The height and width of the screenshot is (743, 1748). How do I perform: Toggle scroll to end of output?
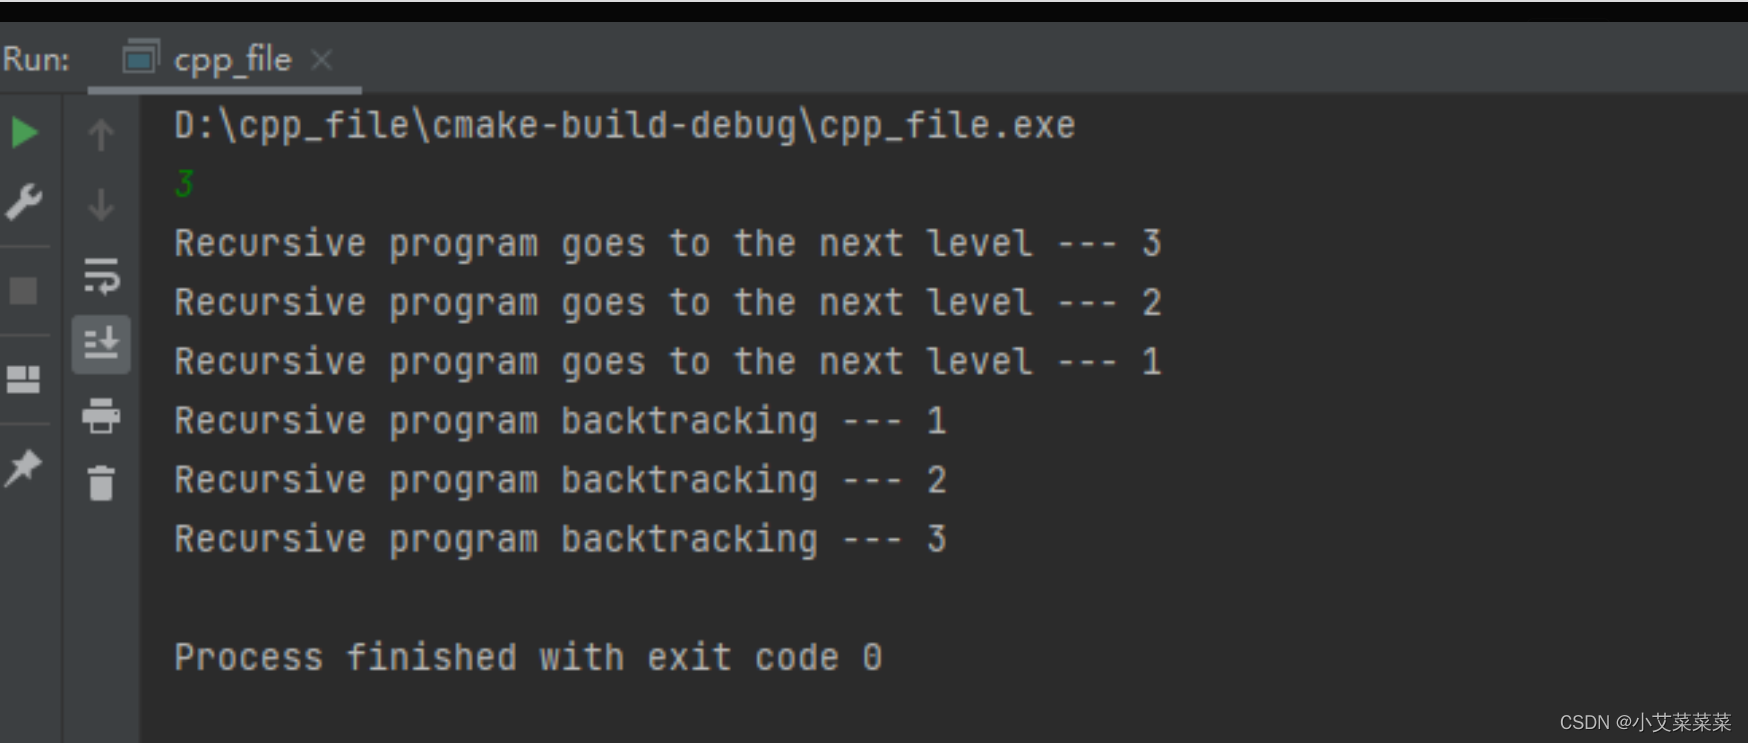pos(101,344)
